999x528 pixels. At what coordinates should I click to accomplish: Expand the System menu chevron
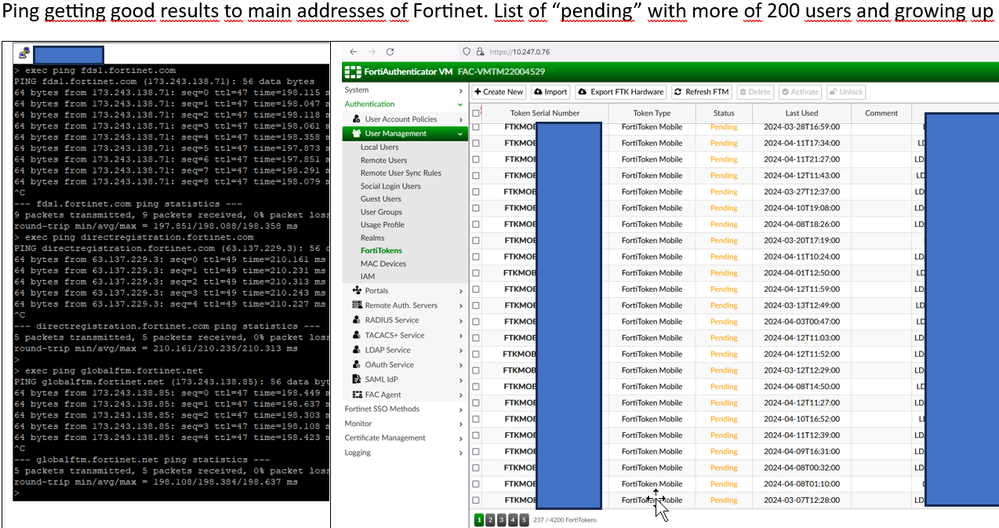point(460,90)
